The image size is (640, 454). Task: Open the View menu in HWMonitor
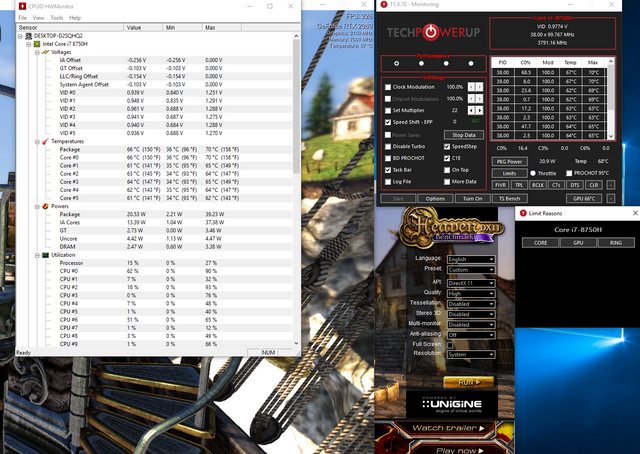tap(38, 18)
